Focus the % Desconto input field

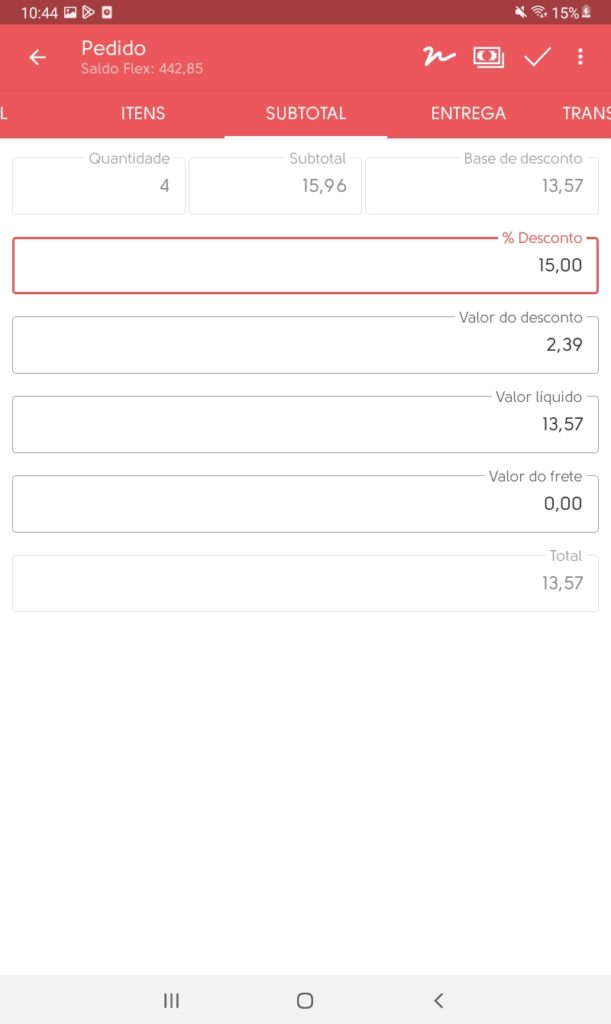coord(305,266)
